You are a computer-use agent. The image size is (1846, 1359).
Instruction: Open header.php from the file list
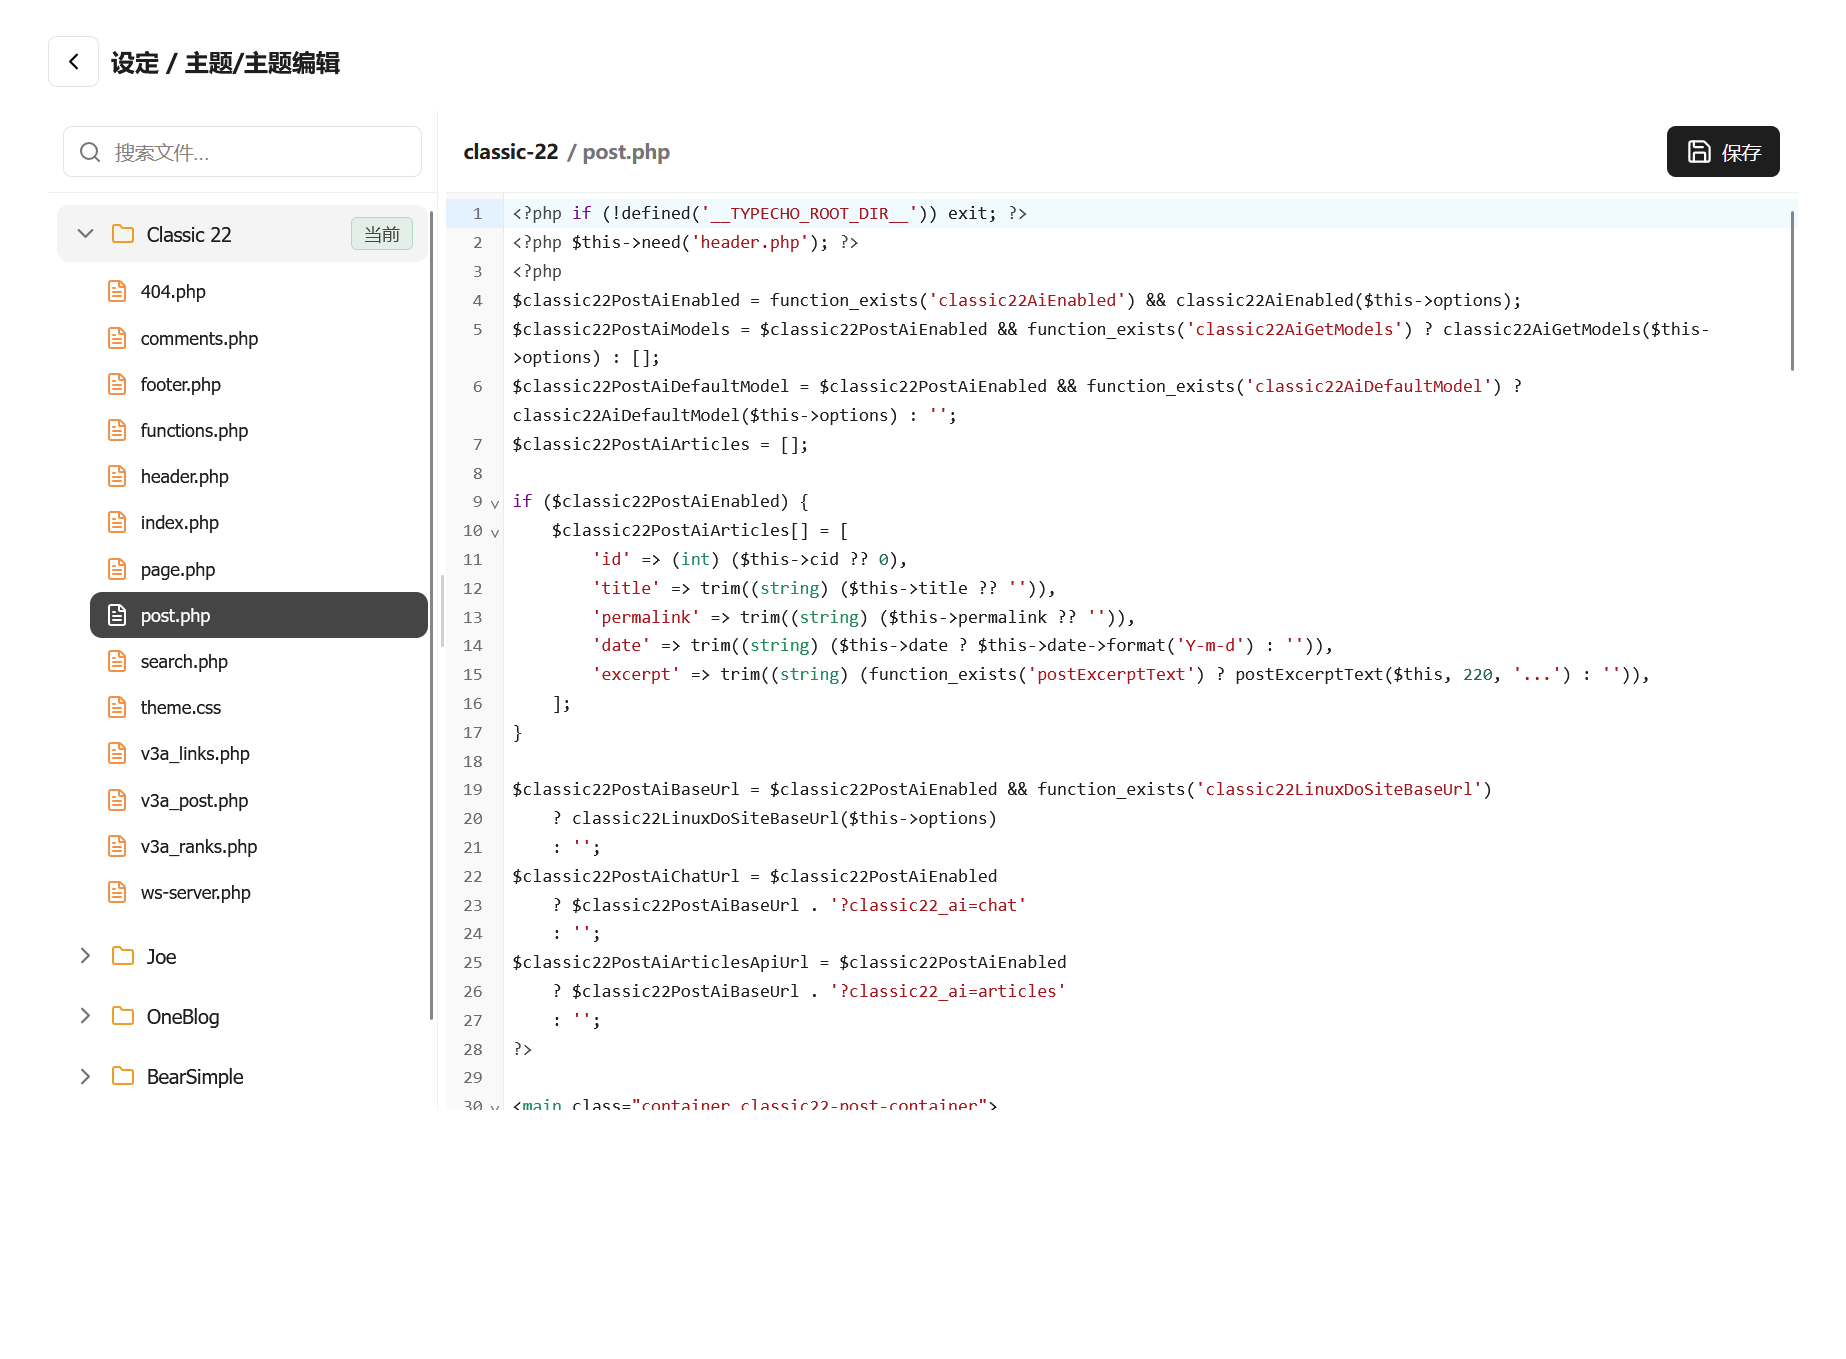point(184,476)
